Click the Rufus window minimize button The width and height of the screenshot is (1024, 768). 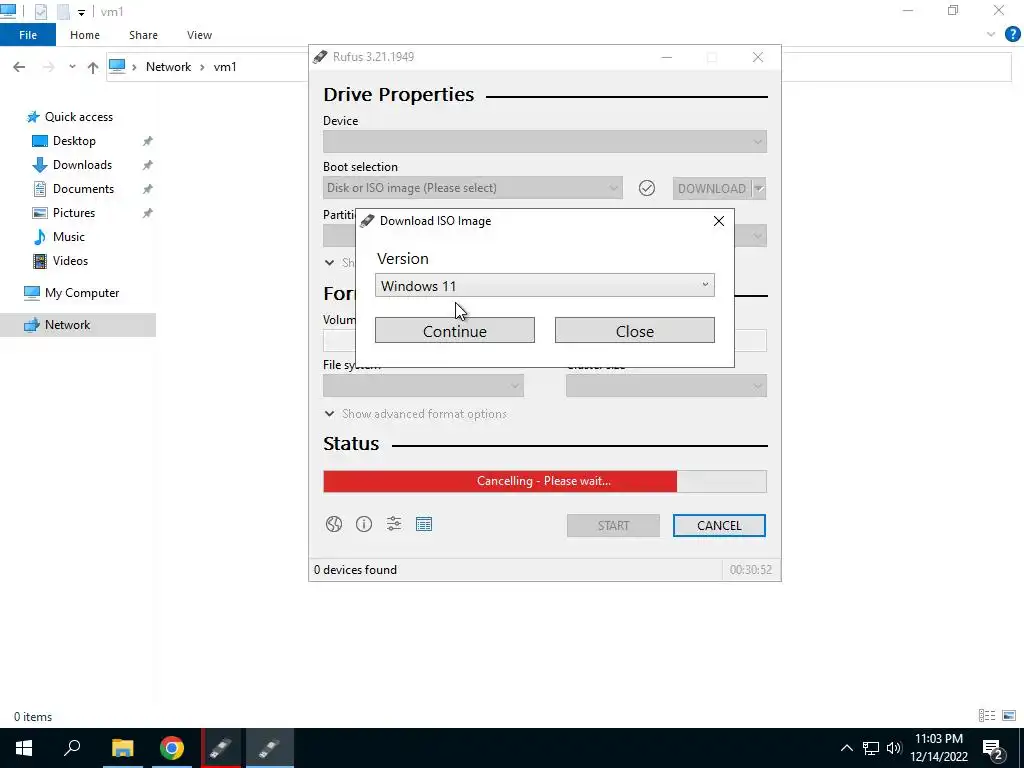(666, 57)
